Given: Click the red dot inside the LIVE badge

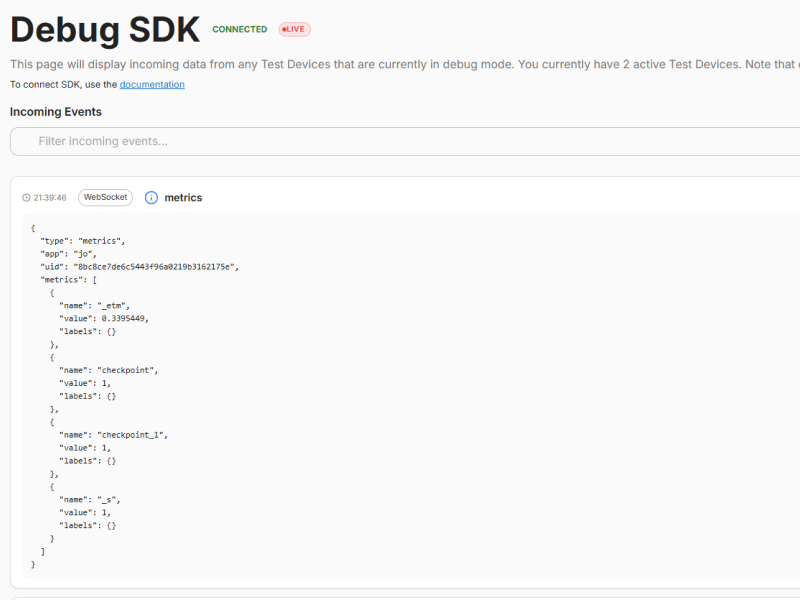Looking at the screenshot, I should (283, 29).
